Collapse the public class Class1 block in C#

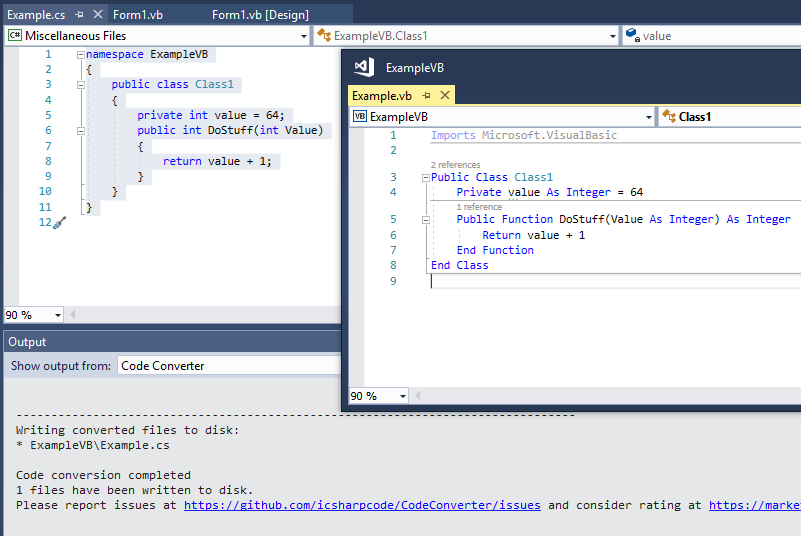tap(81, 85)
